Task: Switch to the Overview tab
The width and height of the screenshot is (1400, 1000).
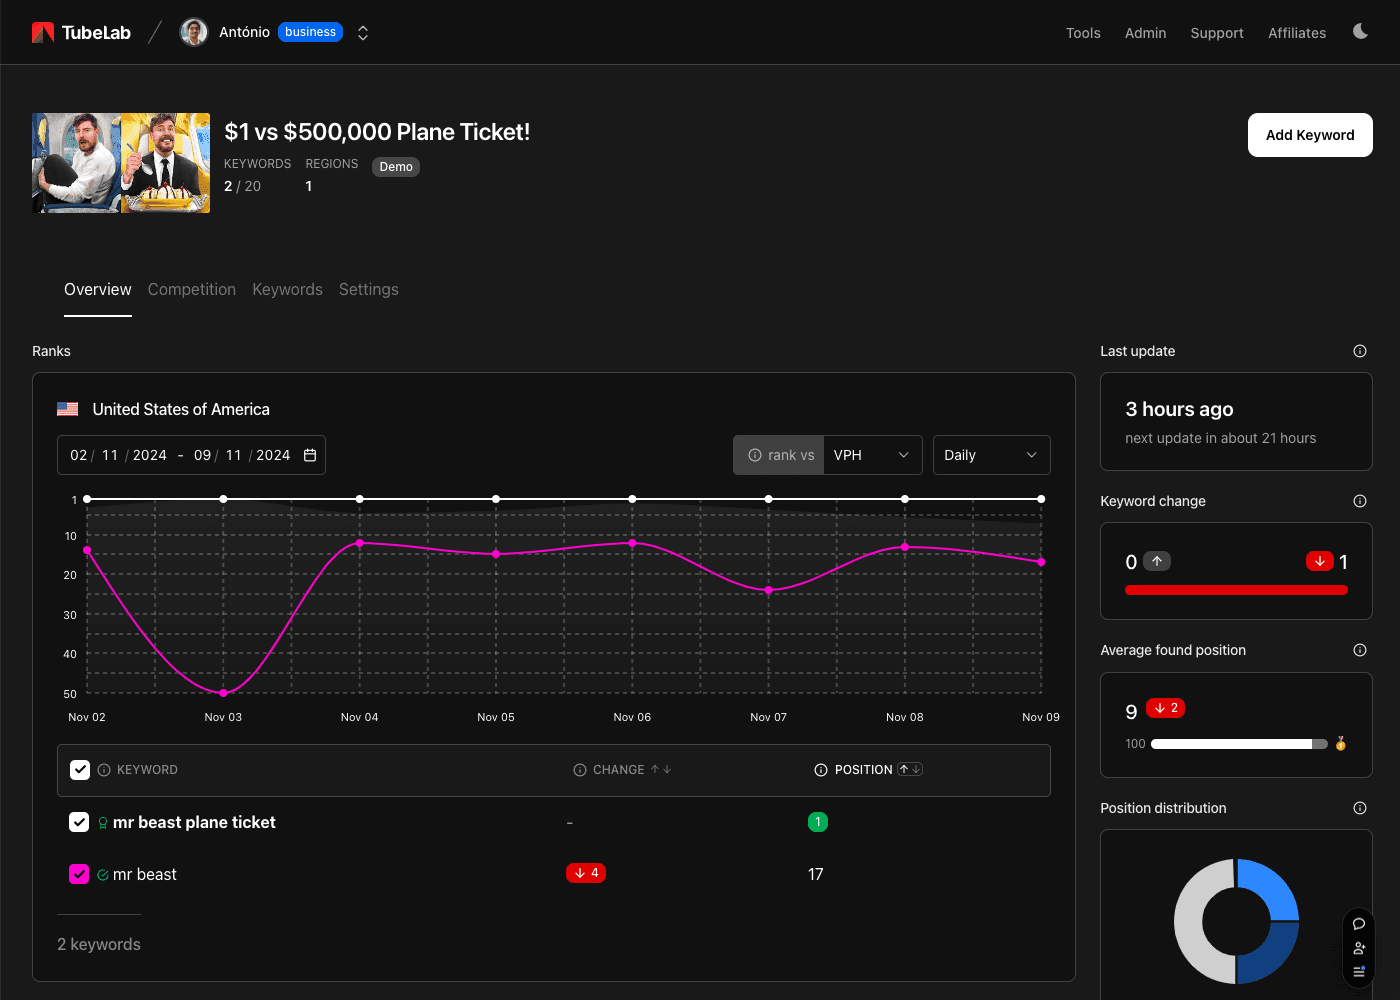Action: click(98, 289)
